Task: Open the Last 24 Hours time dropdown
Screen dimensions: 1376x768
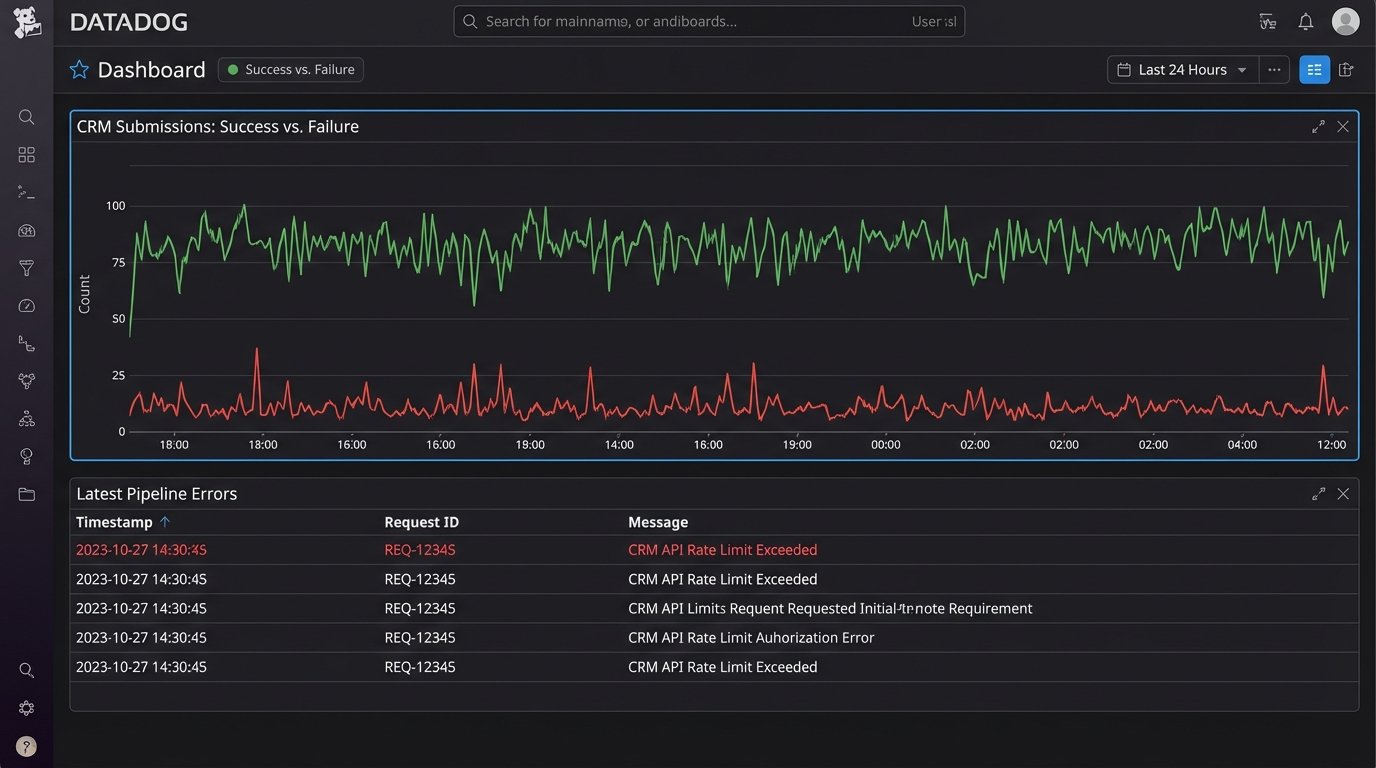Action: pyautogui.click(x=1182, y=70)
